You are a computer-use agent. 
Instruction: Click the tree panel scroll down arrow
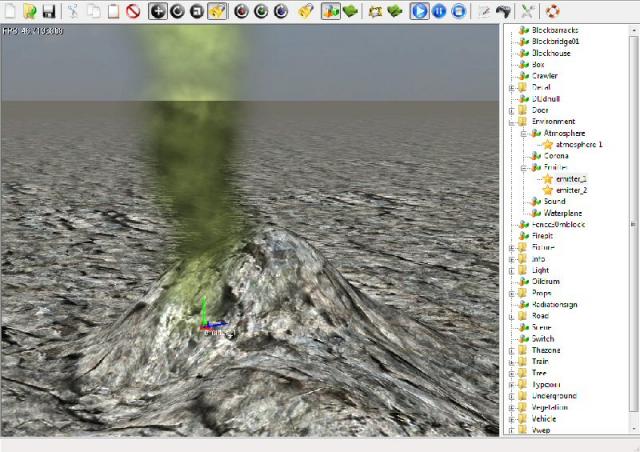[x=634, y=428]
